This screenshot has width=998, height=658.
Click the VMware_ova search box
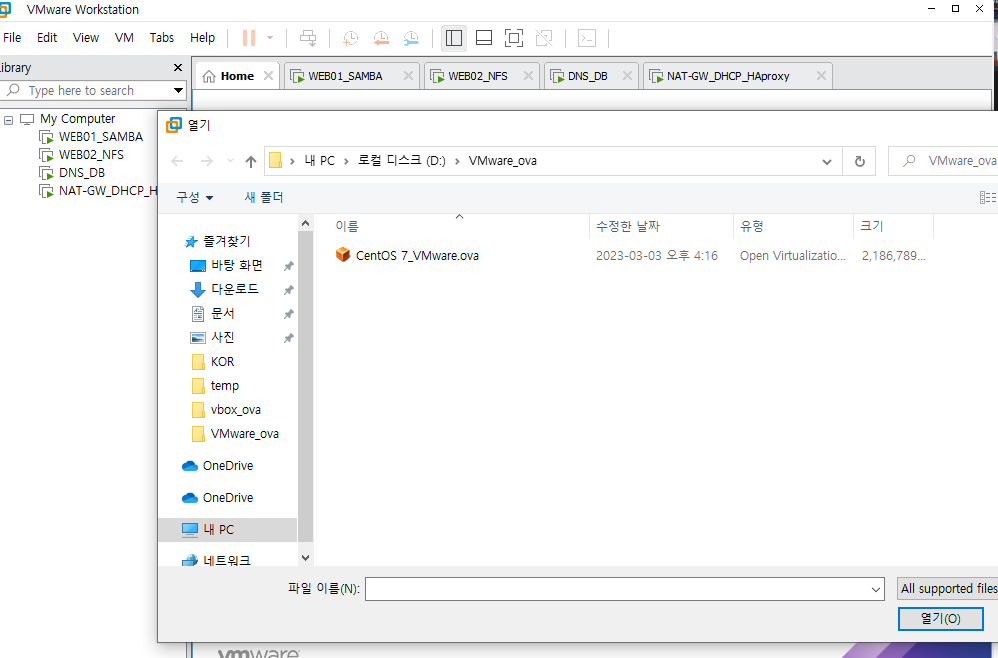click(945, 161)
